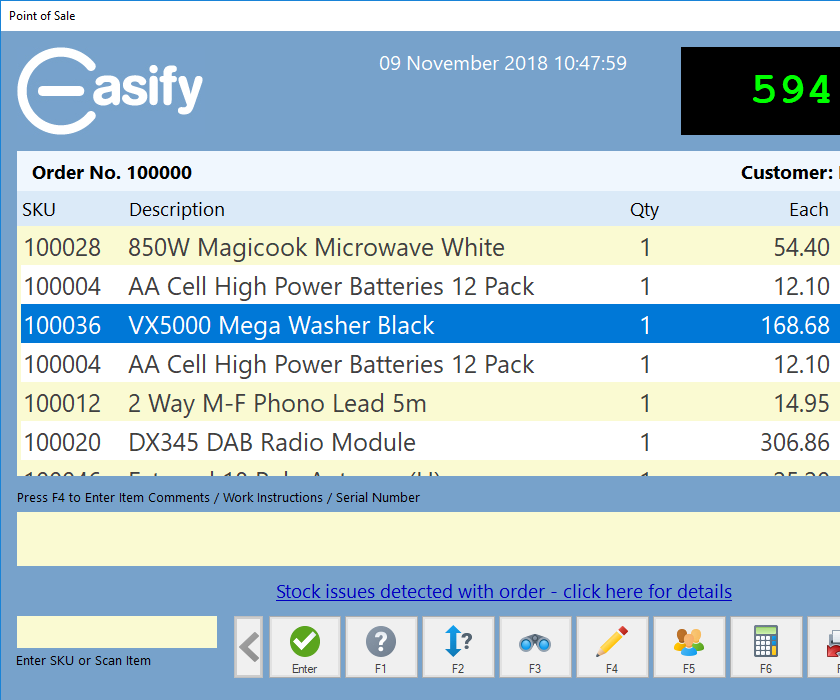Click the Description column header
This screenshot has height=700, width=840.
(x=177, y=210)
